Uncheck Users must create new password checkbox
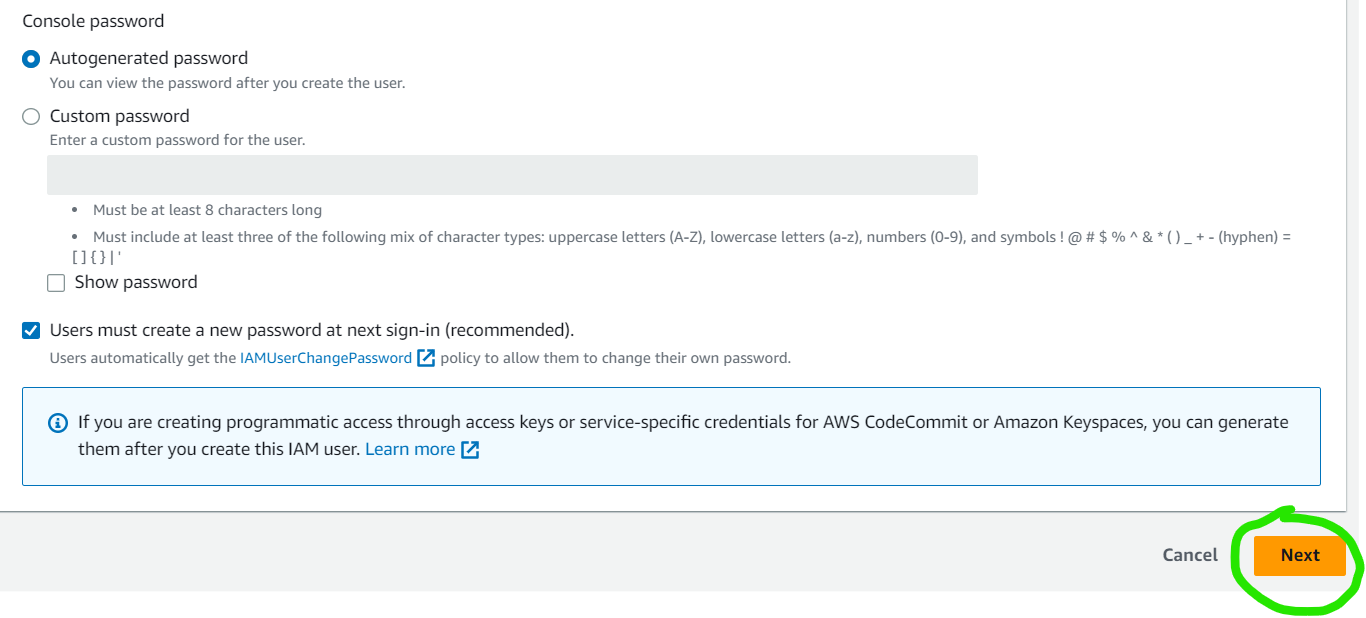Viewport: 1366px width, 618px height. pos(31,330)
